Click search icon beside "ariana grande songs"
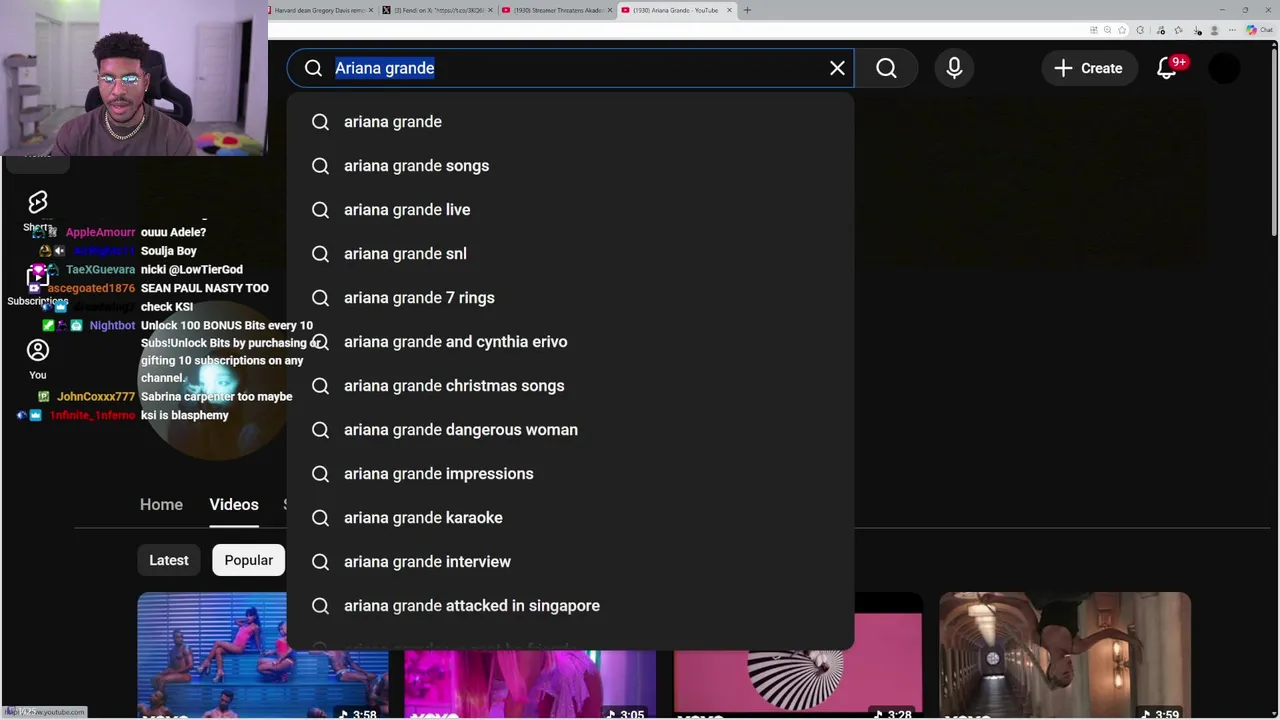The height and width of the screenshot is (720, 1280). click(x=320, y=166)
